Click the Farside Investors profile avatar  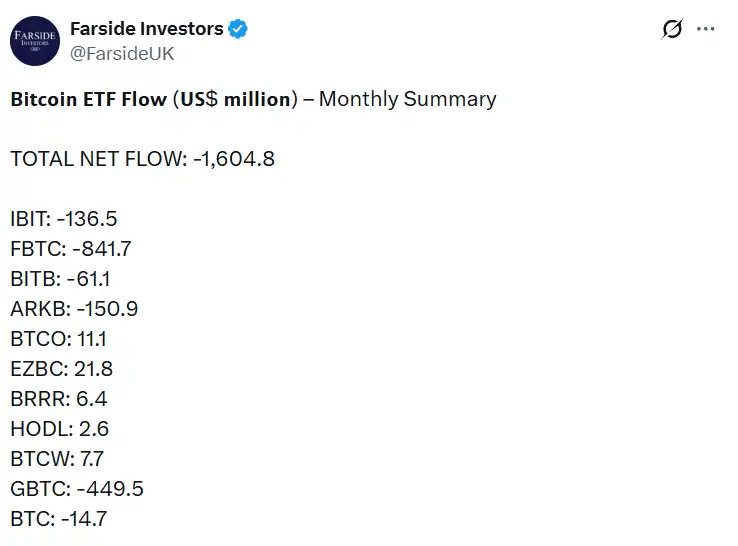point(34,41)
